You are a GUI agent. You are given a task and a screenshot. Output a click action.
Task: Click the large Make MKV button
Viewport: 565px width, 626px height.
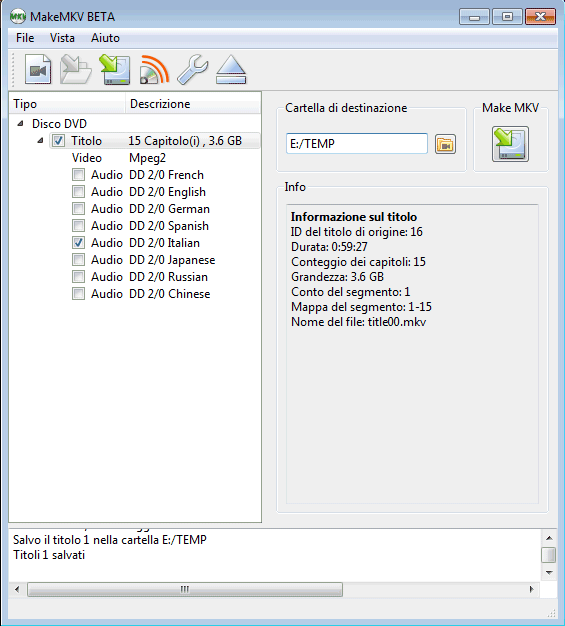(510, 144)
